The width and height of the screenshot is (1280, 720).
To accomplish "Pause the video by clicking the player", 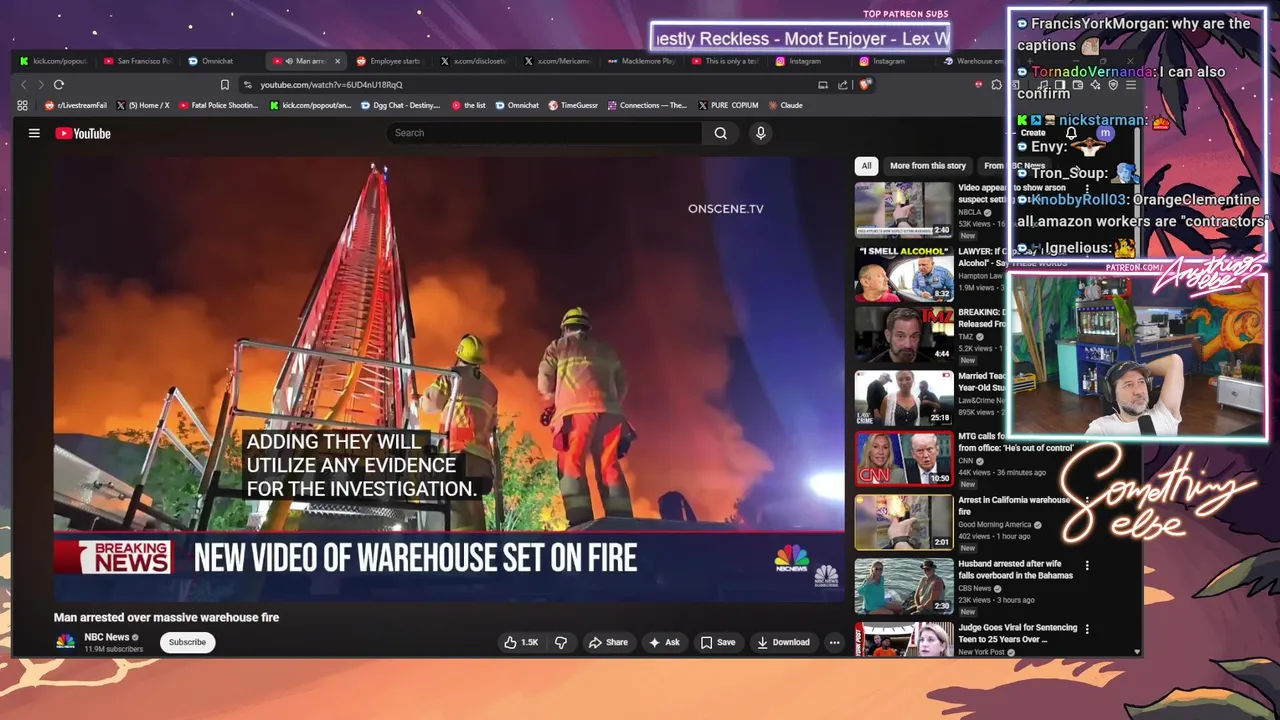I will point(449,378).
